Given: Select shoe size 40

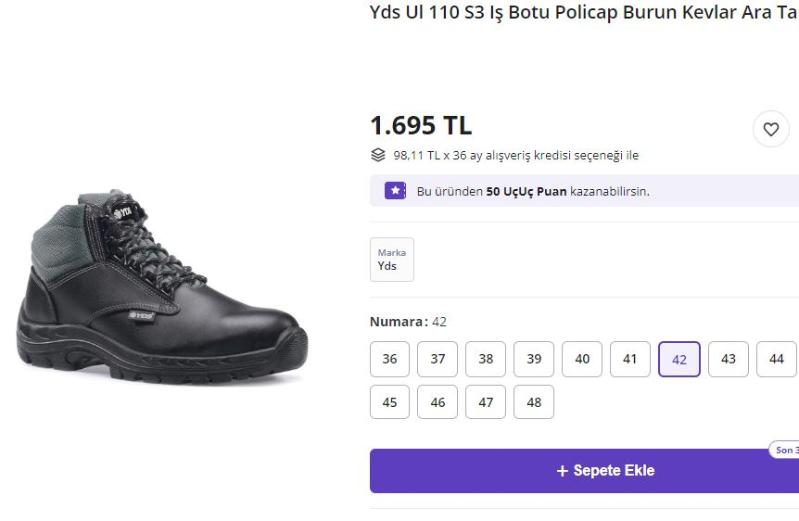Looking at the screenshot, I should tap(581, 359).
